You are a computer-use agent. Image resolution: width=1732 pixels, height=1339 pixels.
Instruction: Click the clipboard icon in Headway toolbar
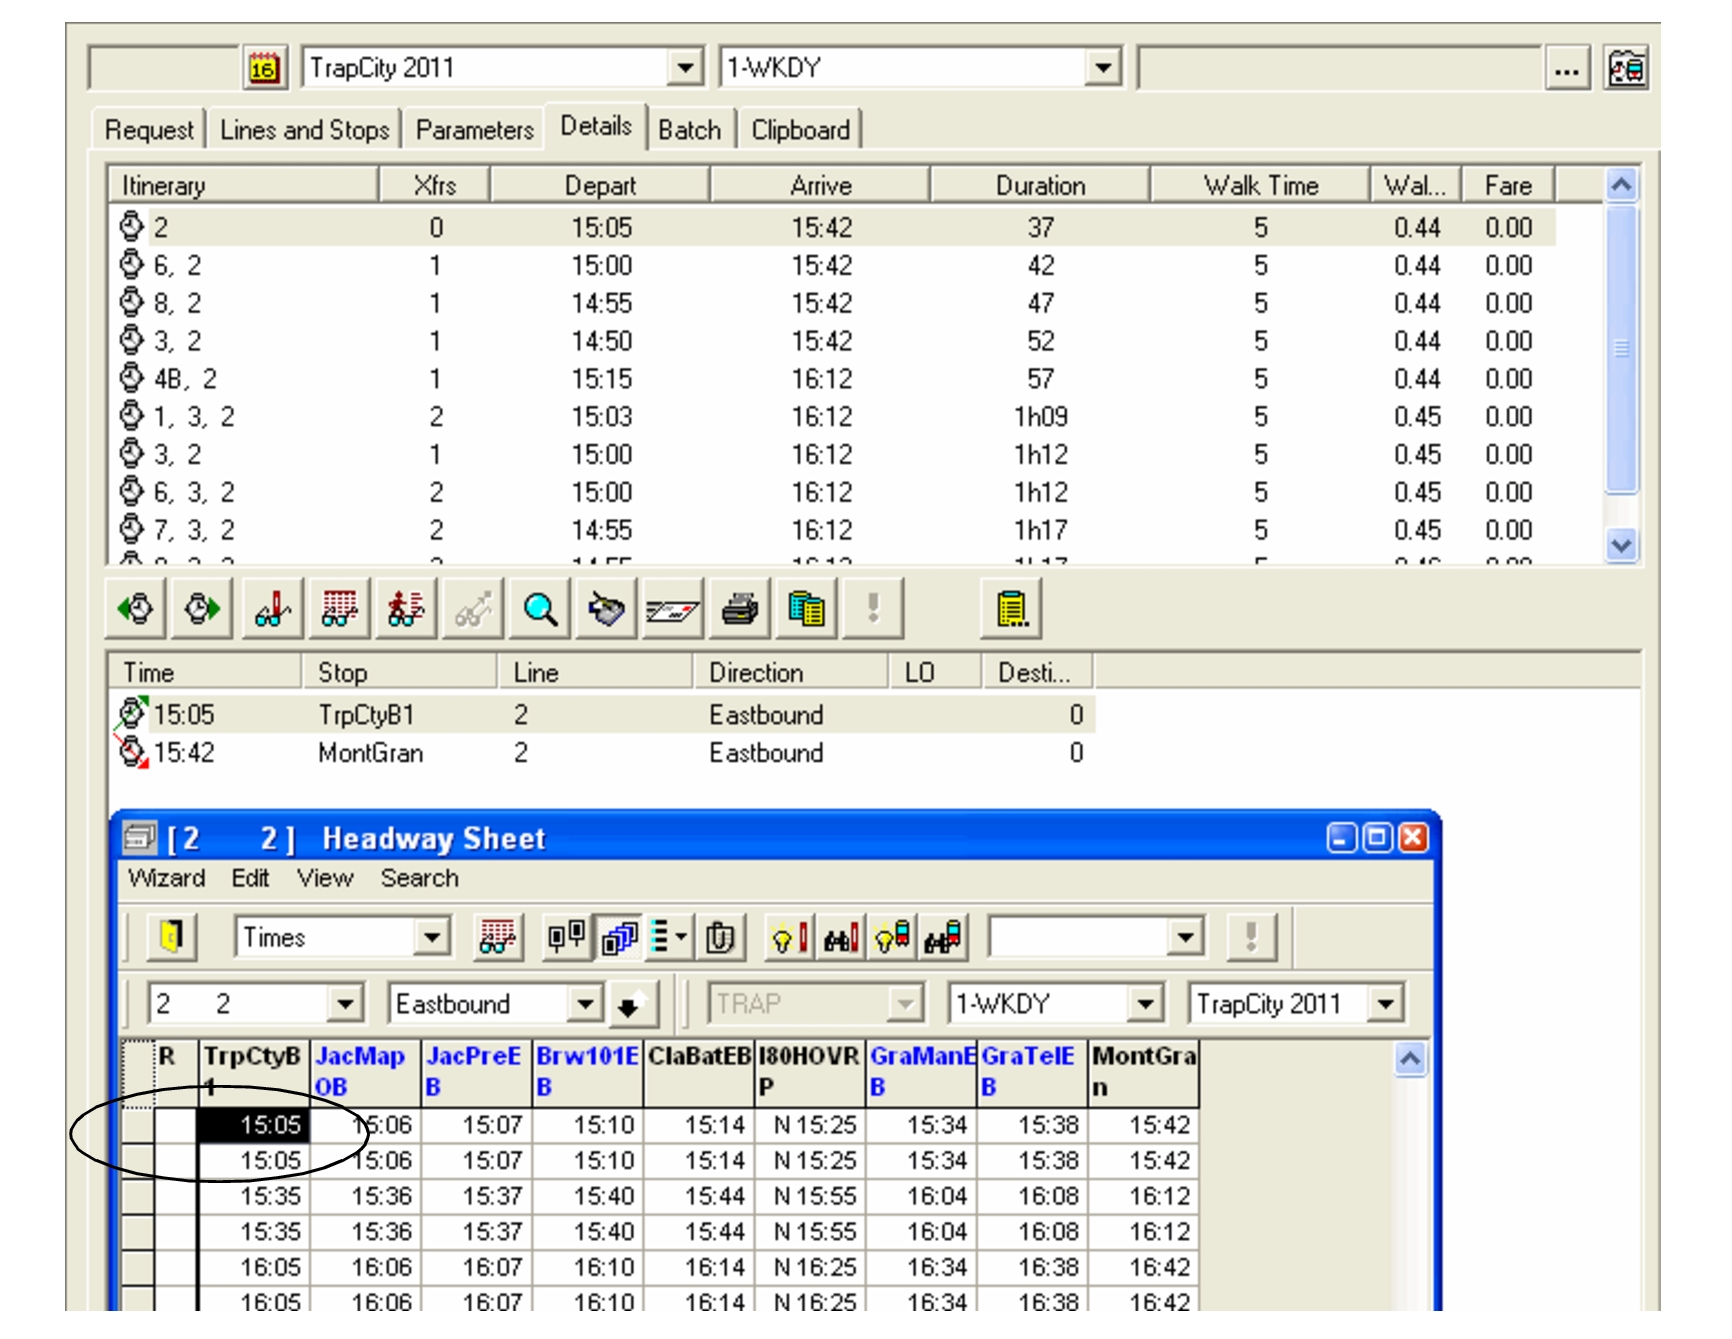pyautogui.click(x=720, y=937)
